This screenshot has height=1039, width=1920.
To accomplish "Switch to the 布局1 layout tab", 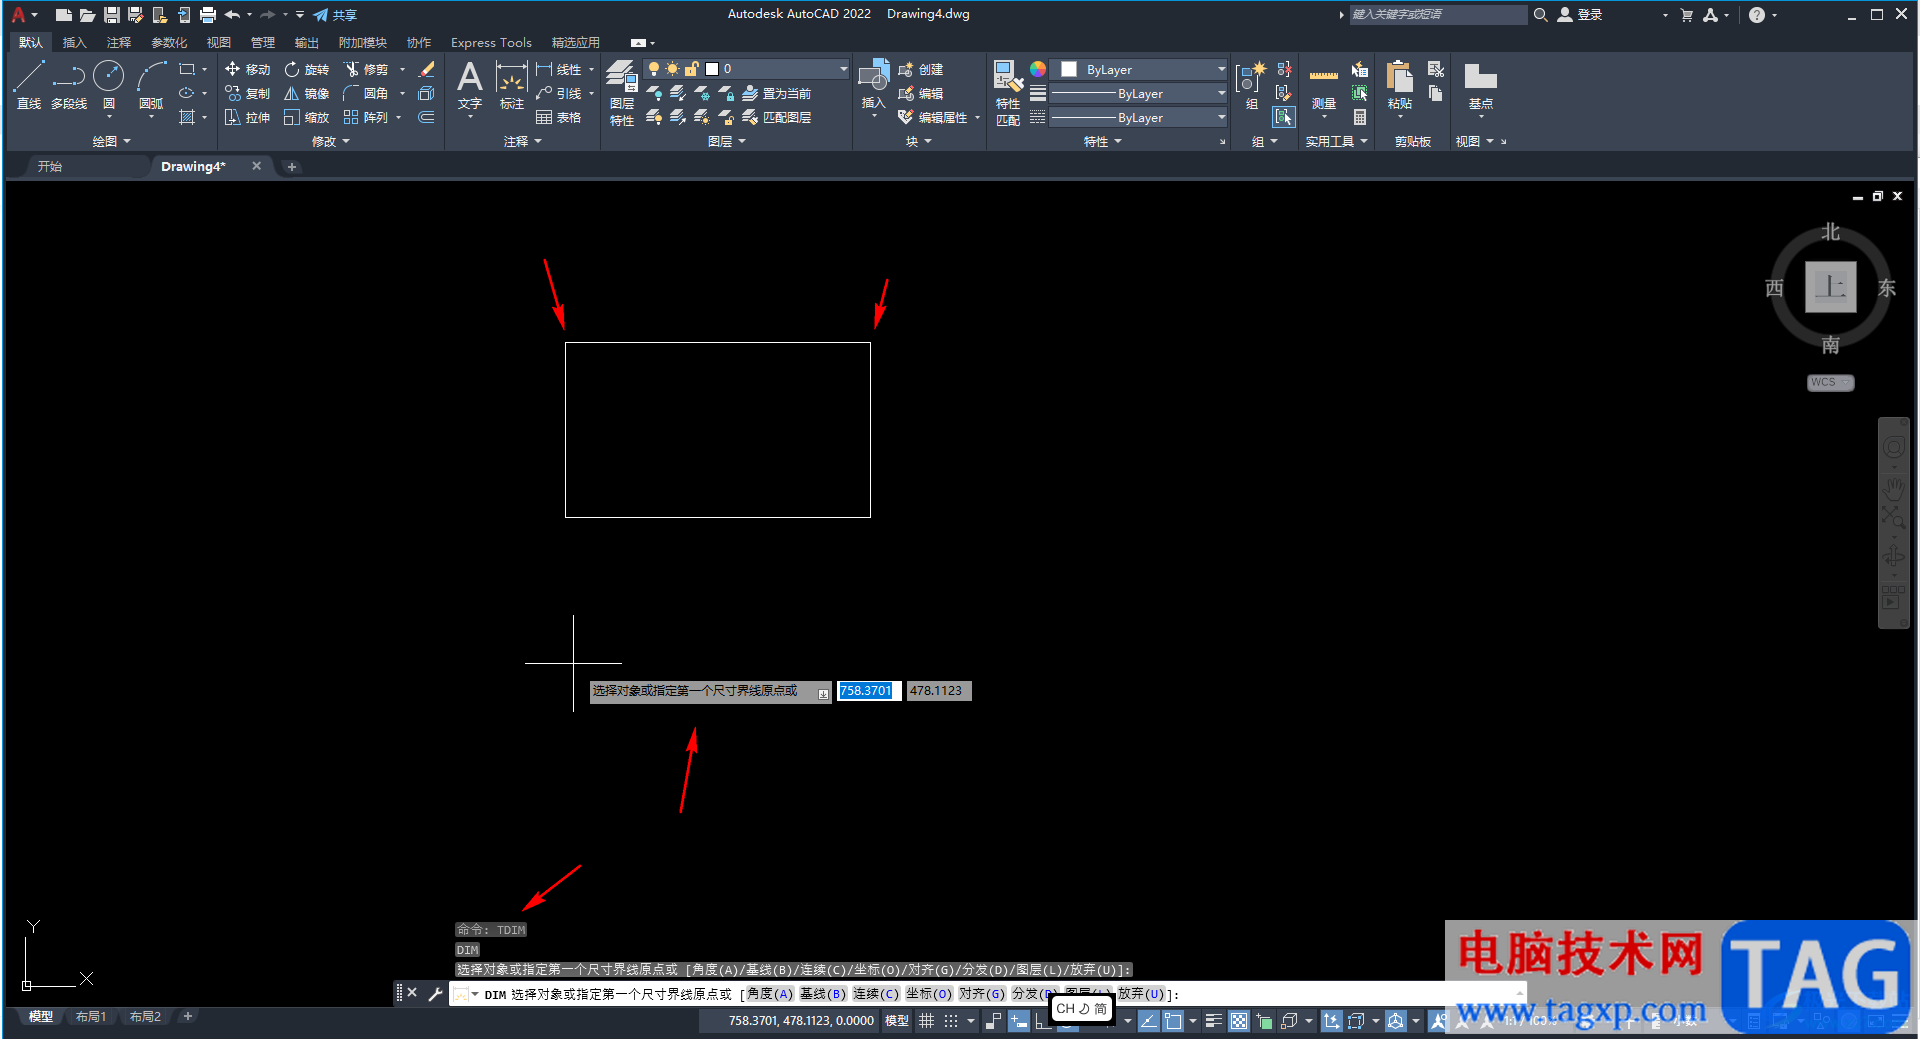I will click(91, 1017).
